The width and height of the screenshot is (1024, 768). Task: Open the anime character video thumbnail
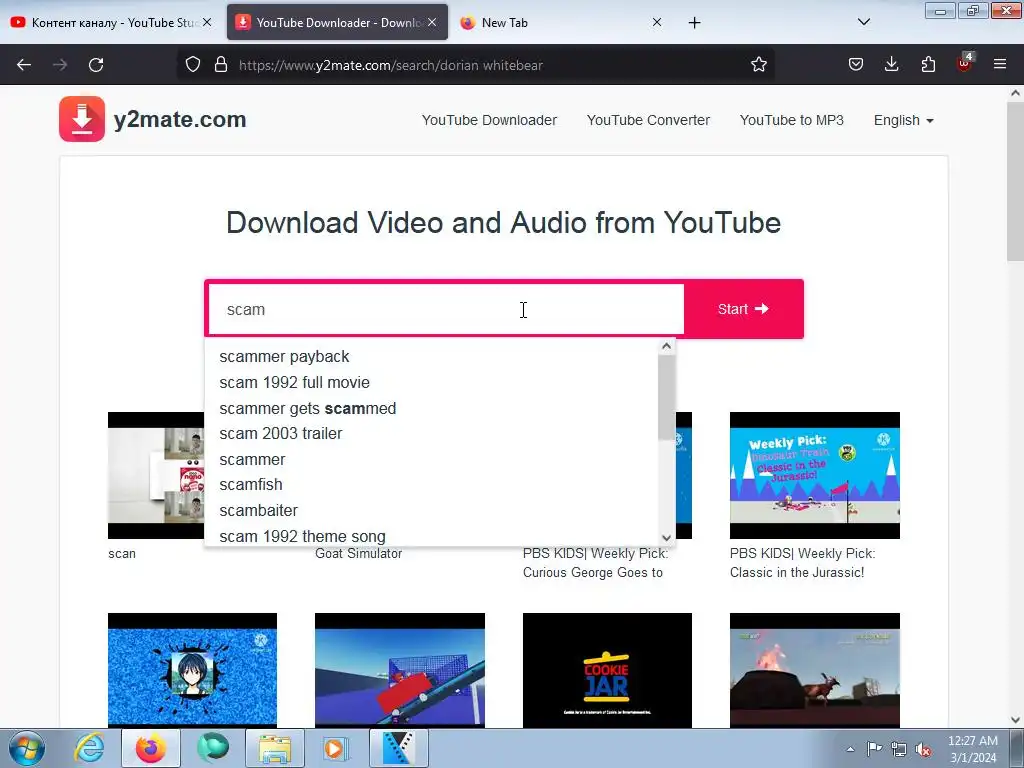192,670
